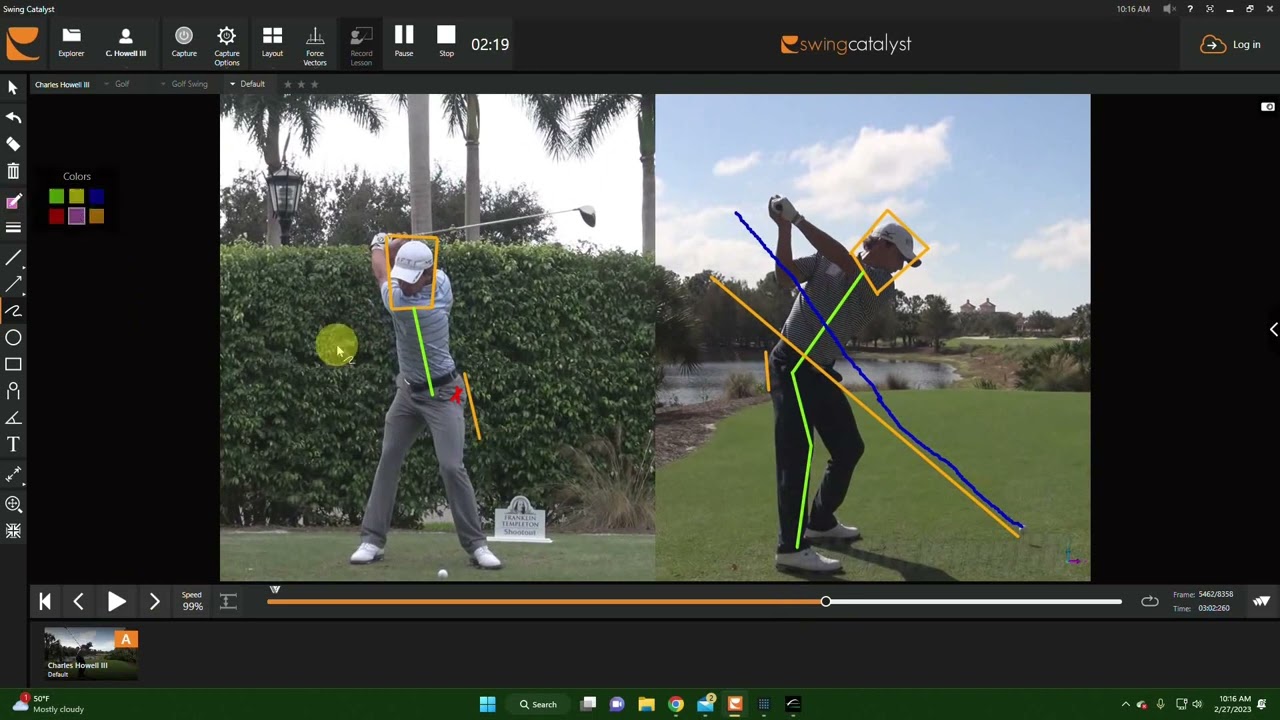
Task: Select the orange color swatch
Action: [96, 216]
